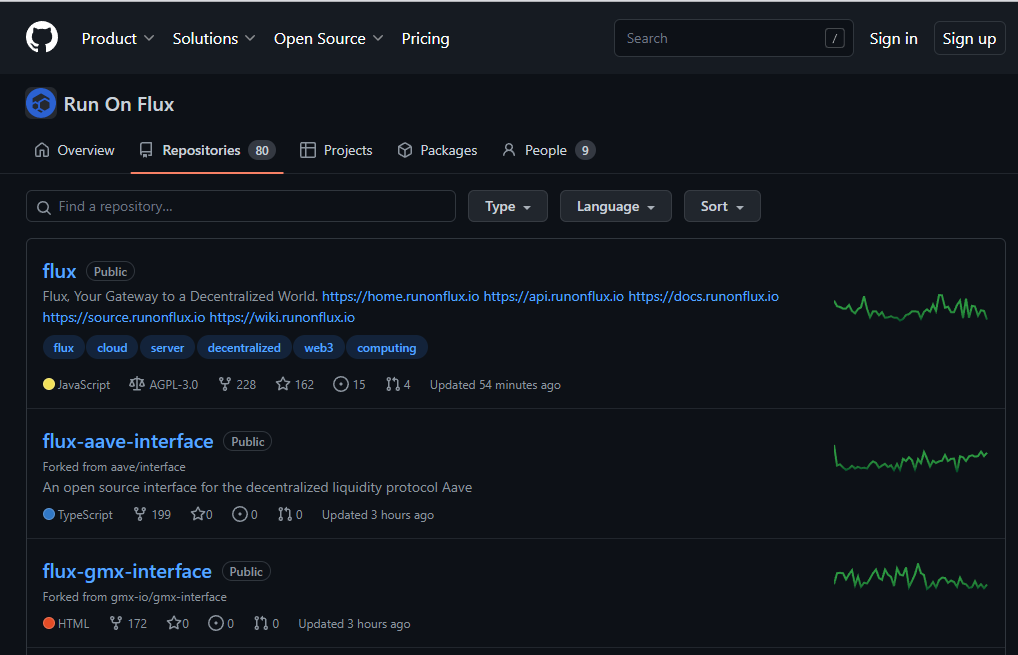1018x655 pixels.
Task: Click the flux-gmx-interface activity graph
Action: 910,576
